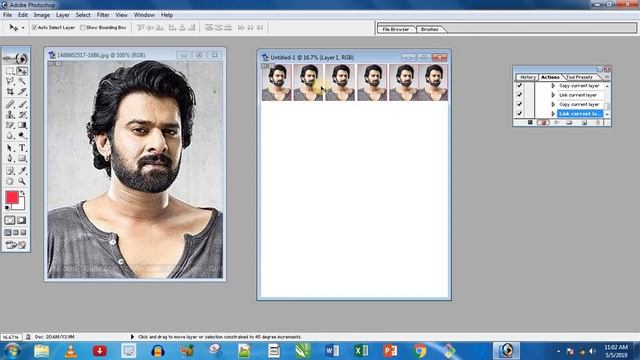Open the Filter menu
The image size is (640, 360).
coord(103,15)
